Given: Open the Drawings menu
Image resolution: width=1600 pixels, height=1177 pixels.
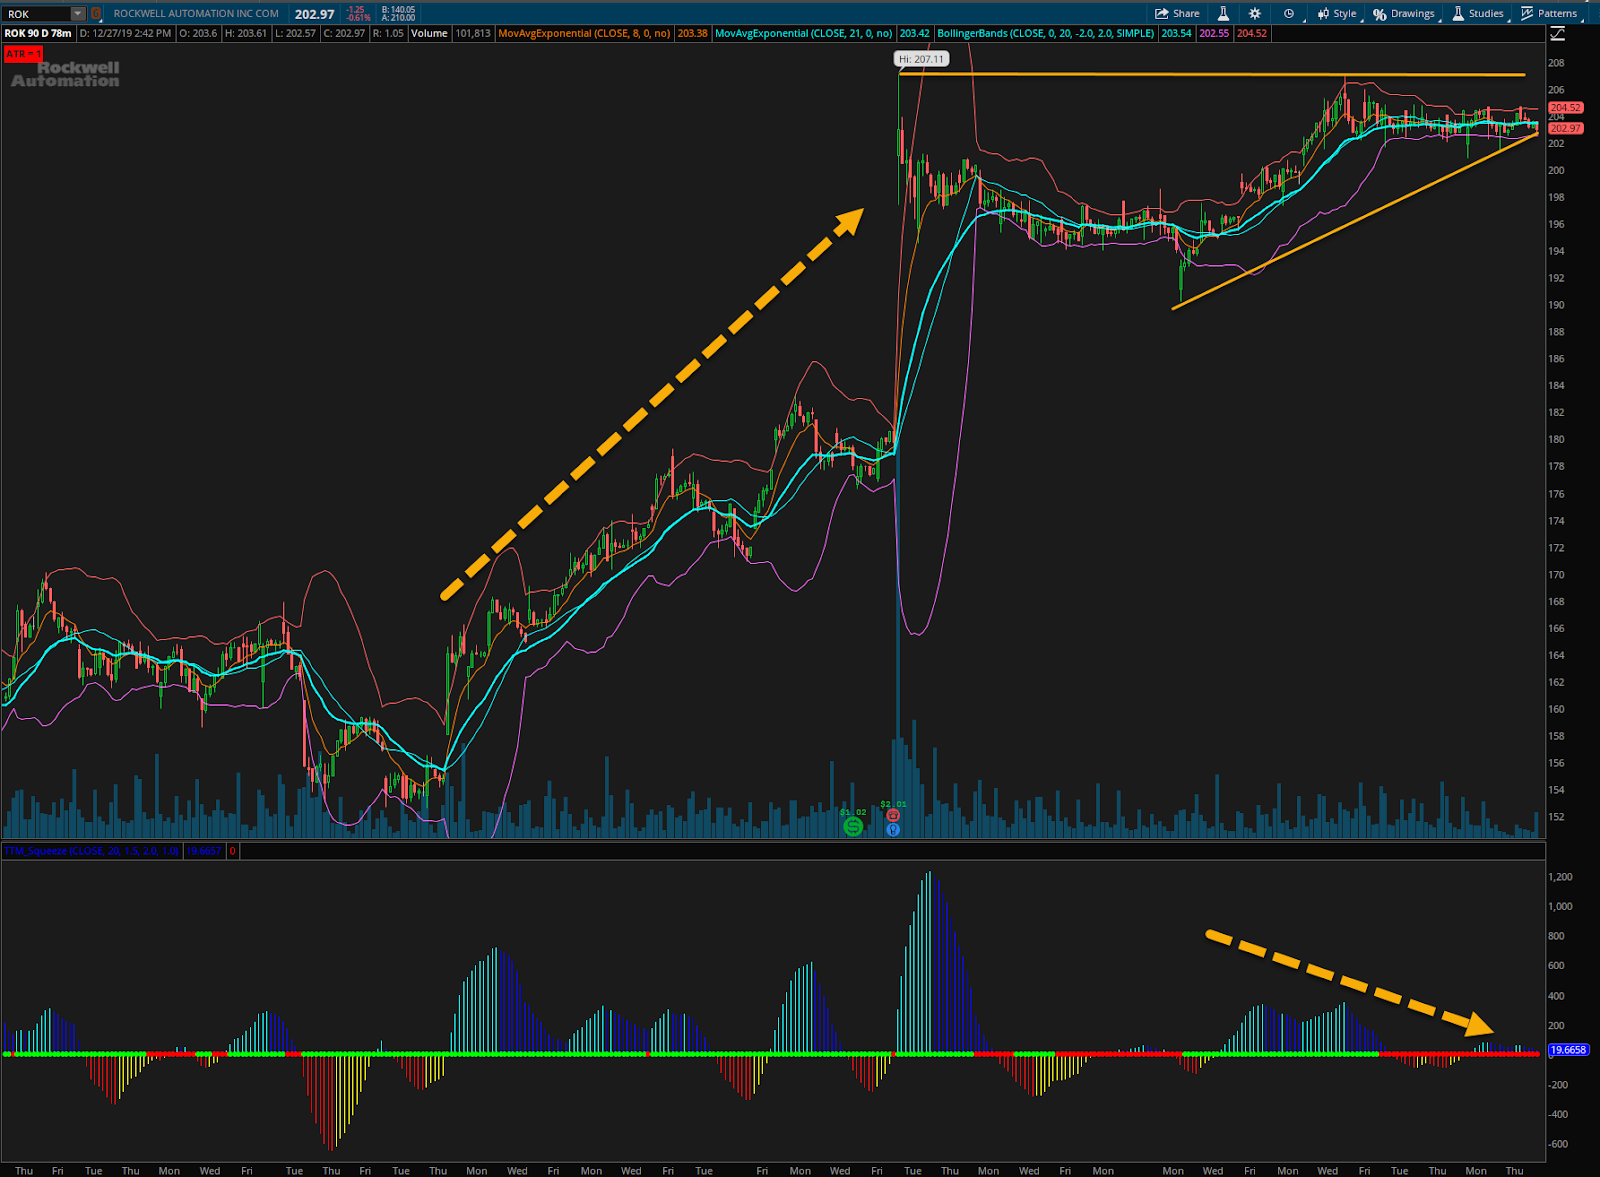Looking at the screenshot, I should pos(1404,14).
